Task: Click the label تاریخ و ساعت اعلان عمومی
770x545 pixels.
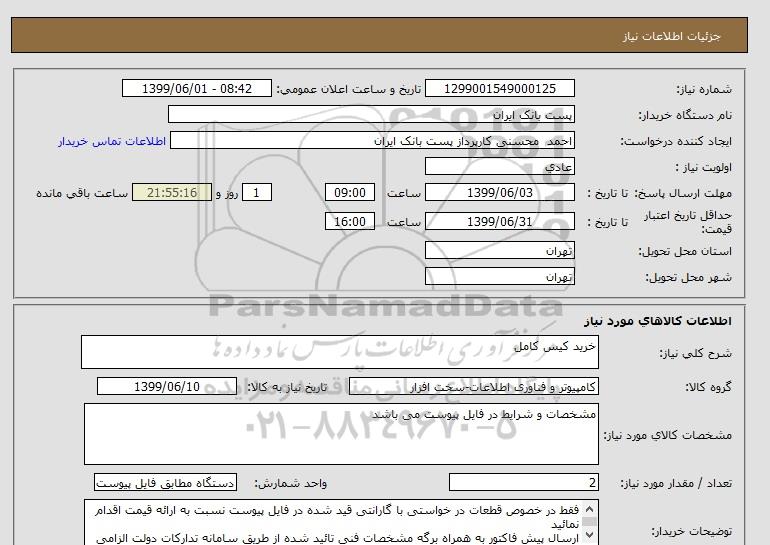Action: 349,89
